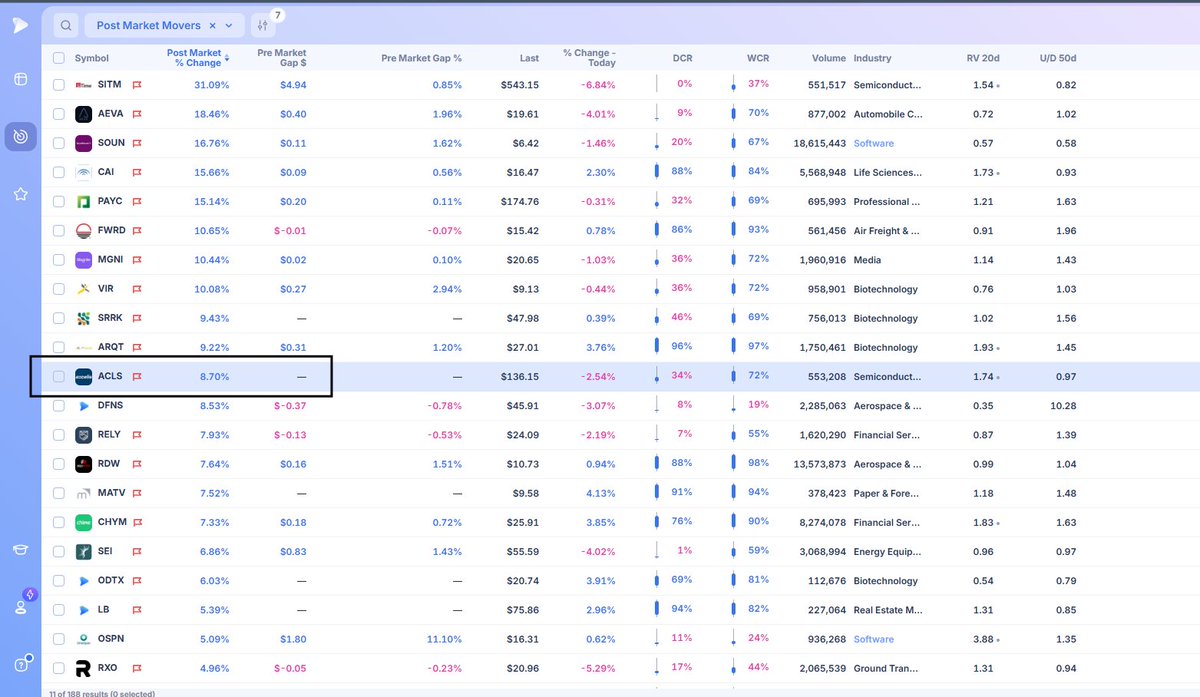Click the AEVA company logo
1200x697 pixels.
84,114
